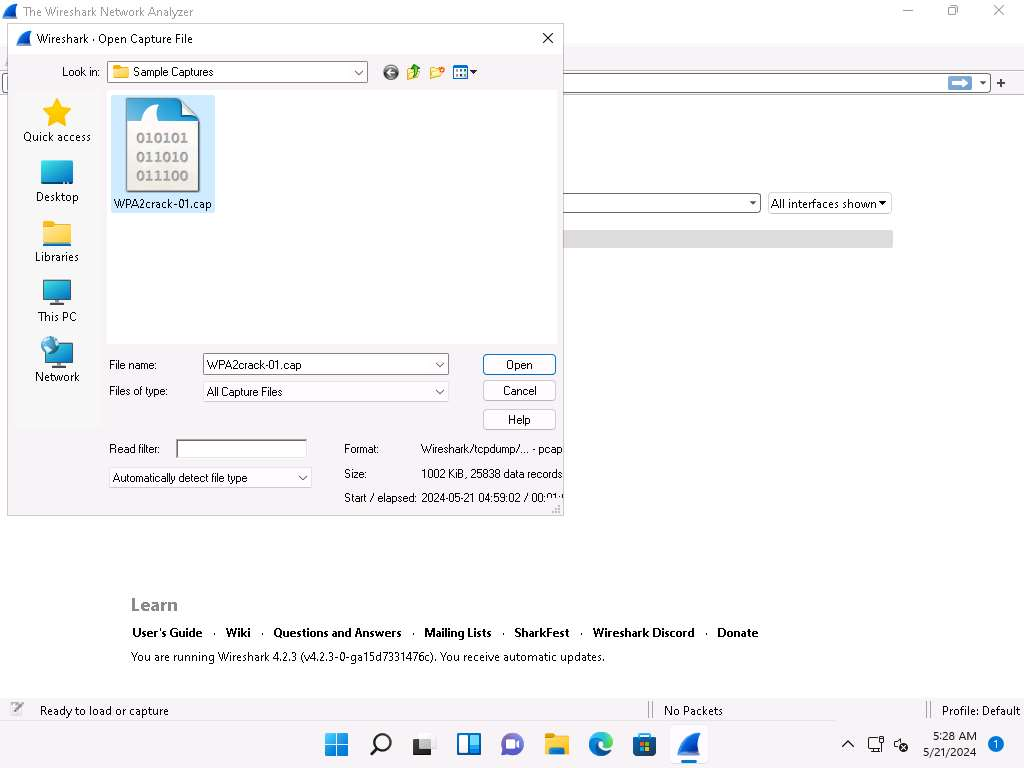Open the file type detection dropdown
Screen dimensions: 1024x768
(x=302, y=478)
